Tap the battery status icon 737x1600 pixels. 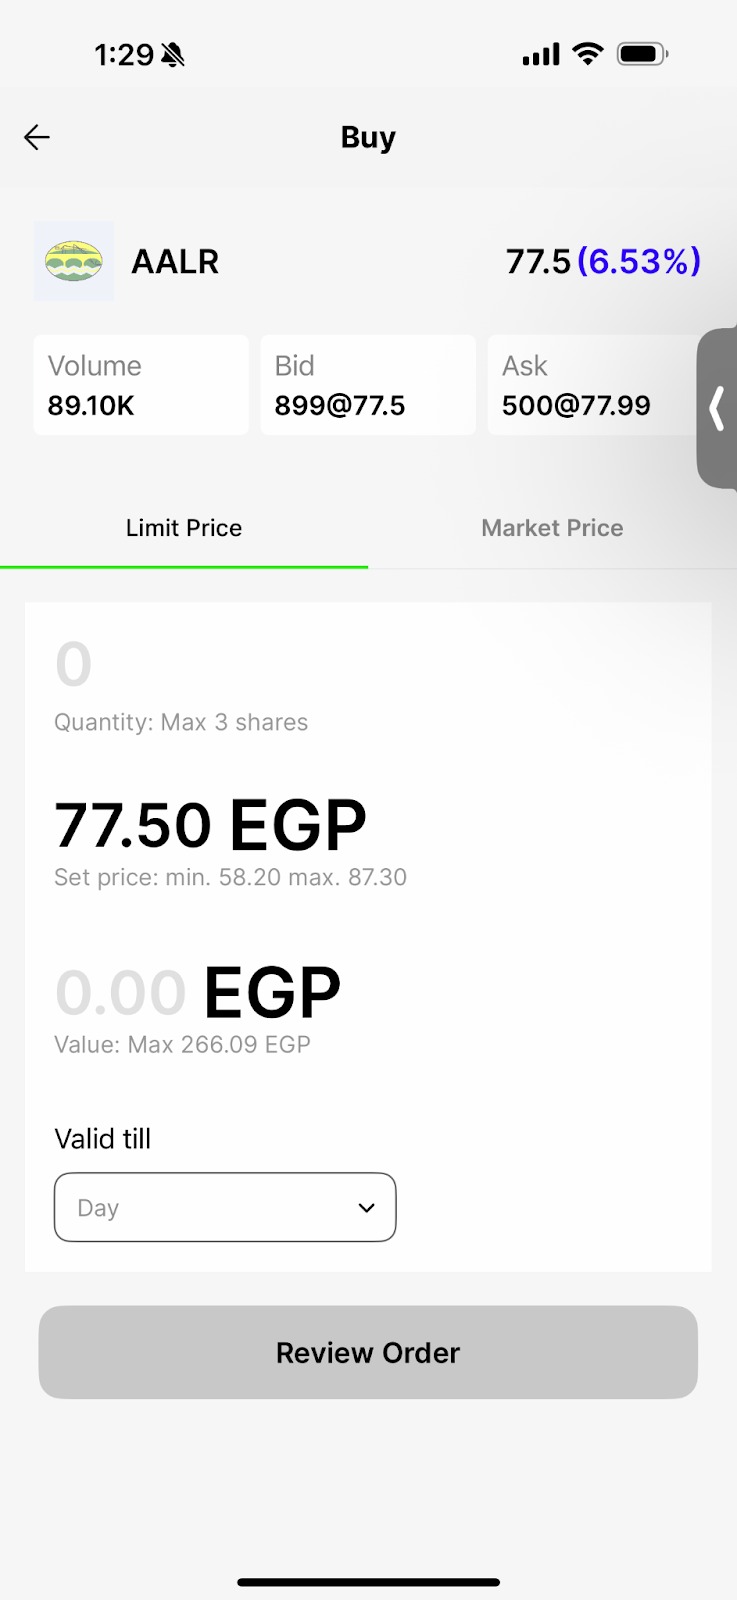coord(642,54)
